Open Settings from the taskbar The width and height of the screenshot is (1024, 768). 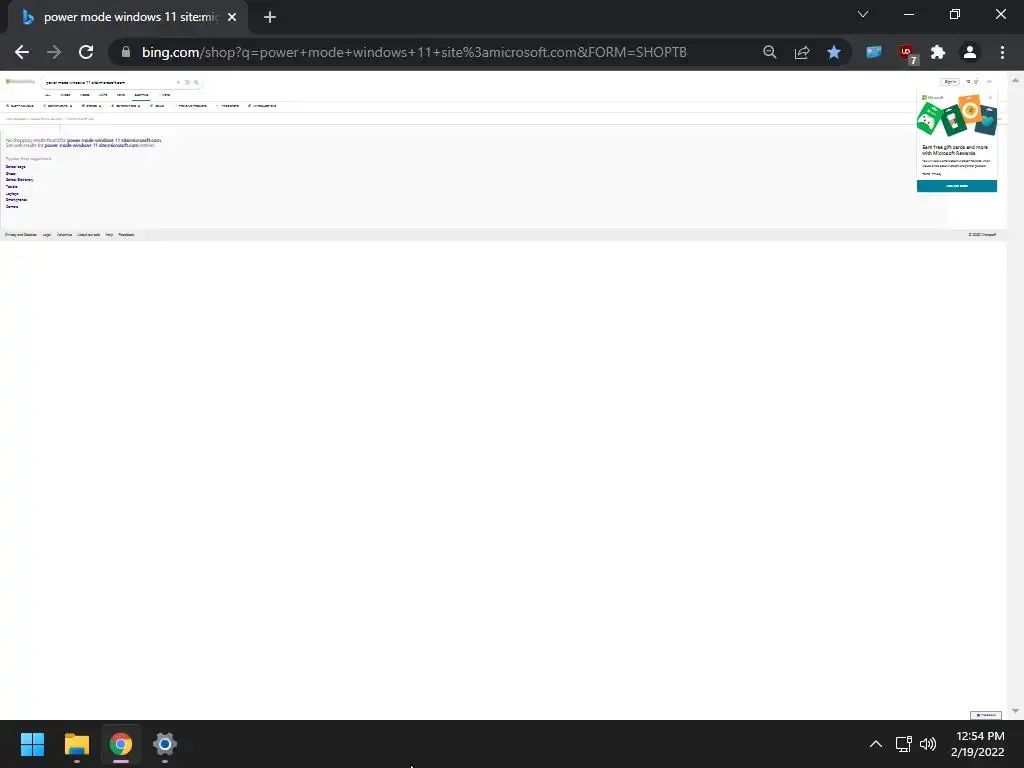[165, 744]
